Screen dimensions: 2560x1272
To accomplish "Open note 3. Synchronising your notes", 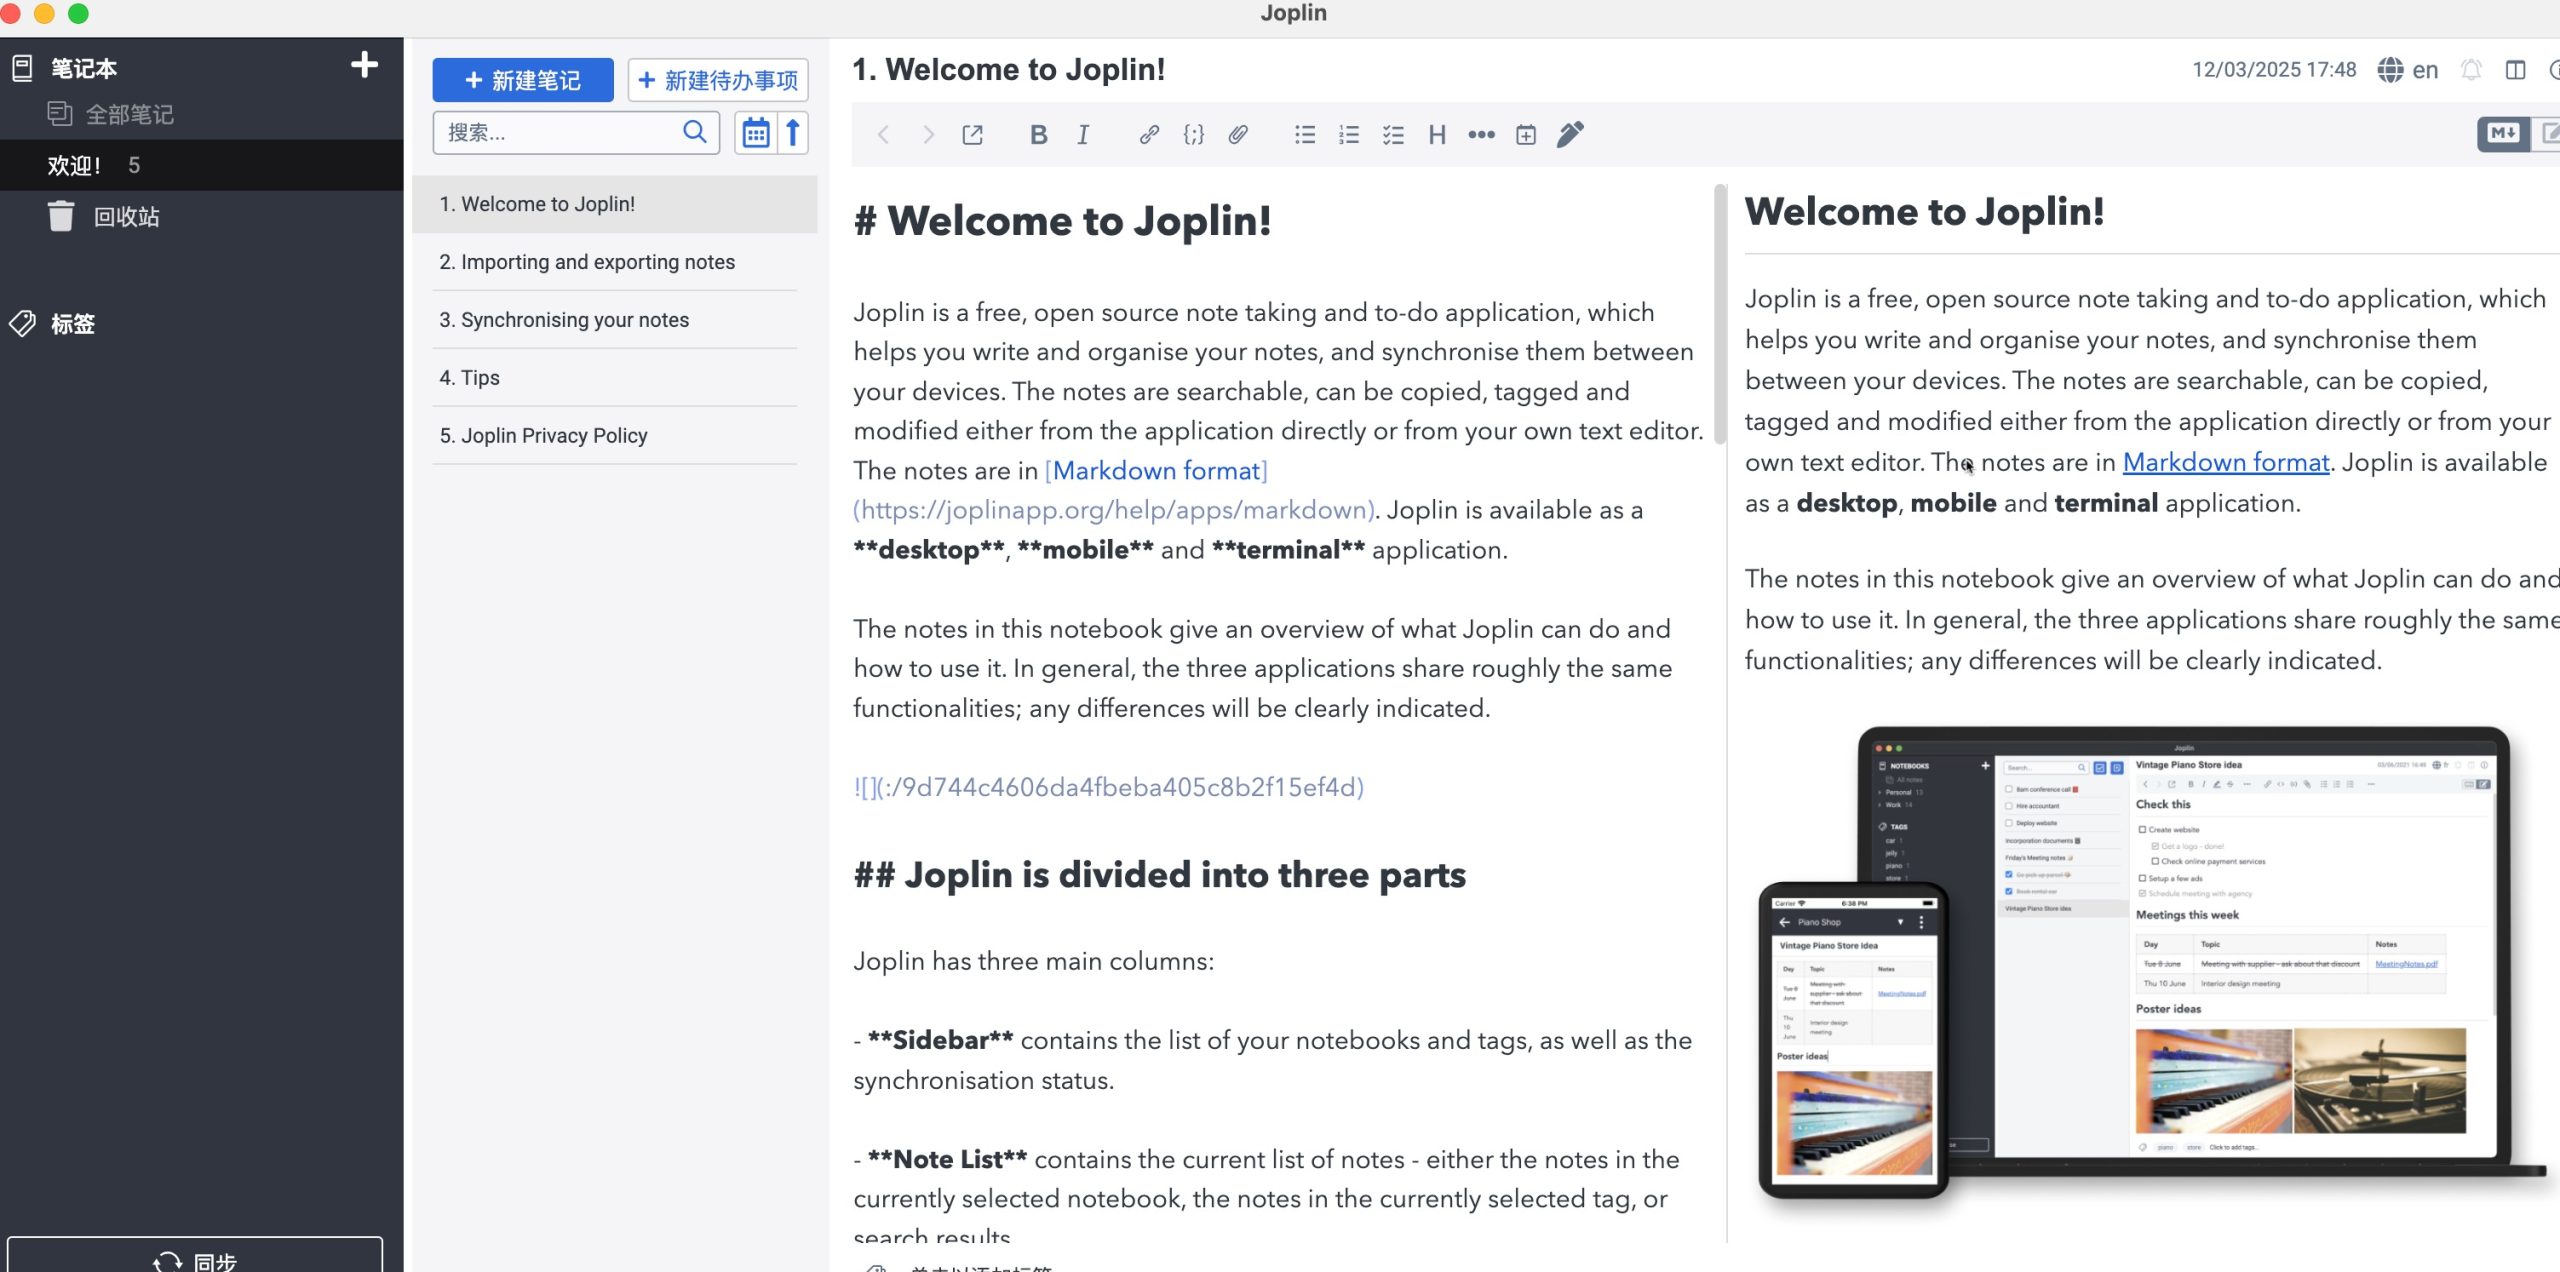I will 615,320.
